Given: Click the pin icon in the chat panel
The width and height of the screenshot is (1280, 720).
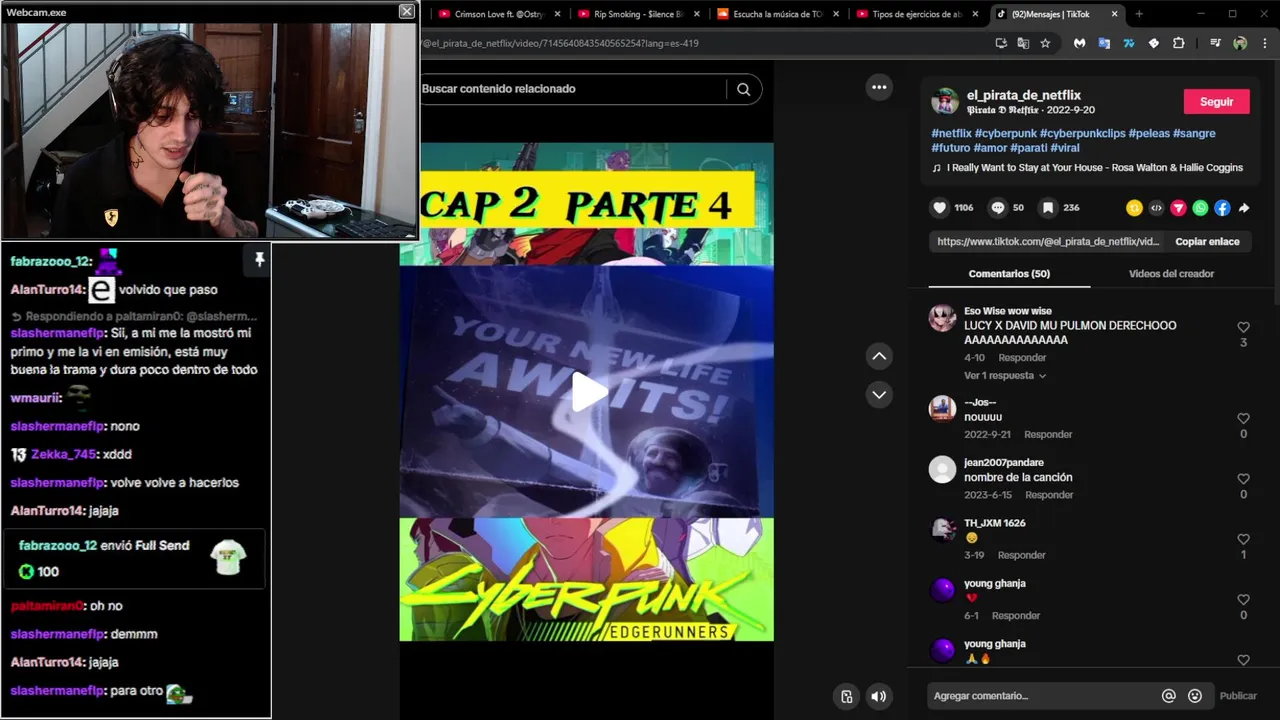Looking at the screenshot, I should (x=259, y=260).
